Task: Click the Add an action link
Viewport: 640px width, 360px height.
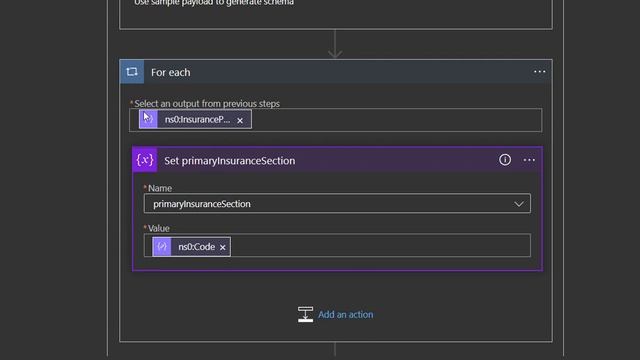Action: 345,315
